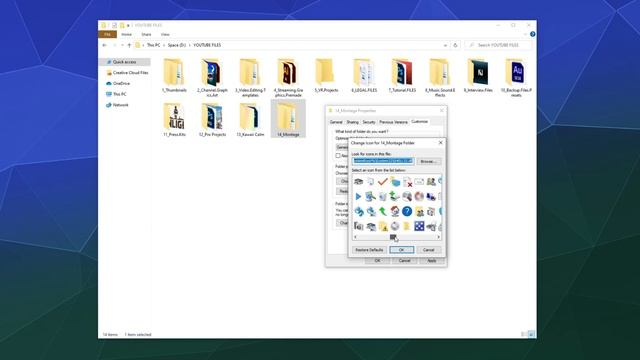Select Network in navigation pane

coord(117,105)
